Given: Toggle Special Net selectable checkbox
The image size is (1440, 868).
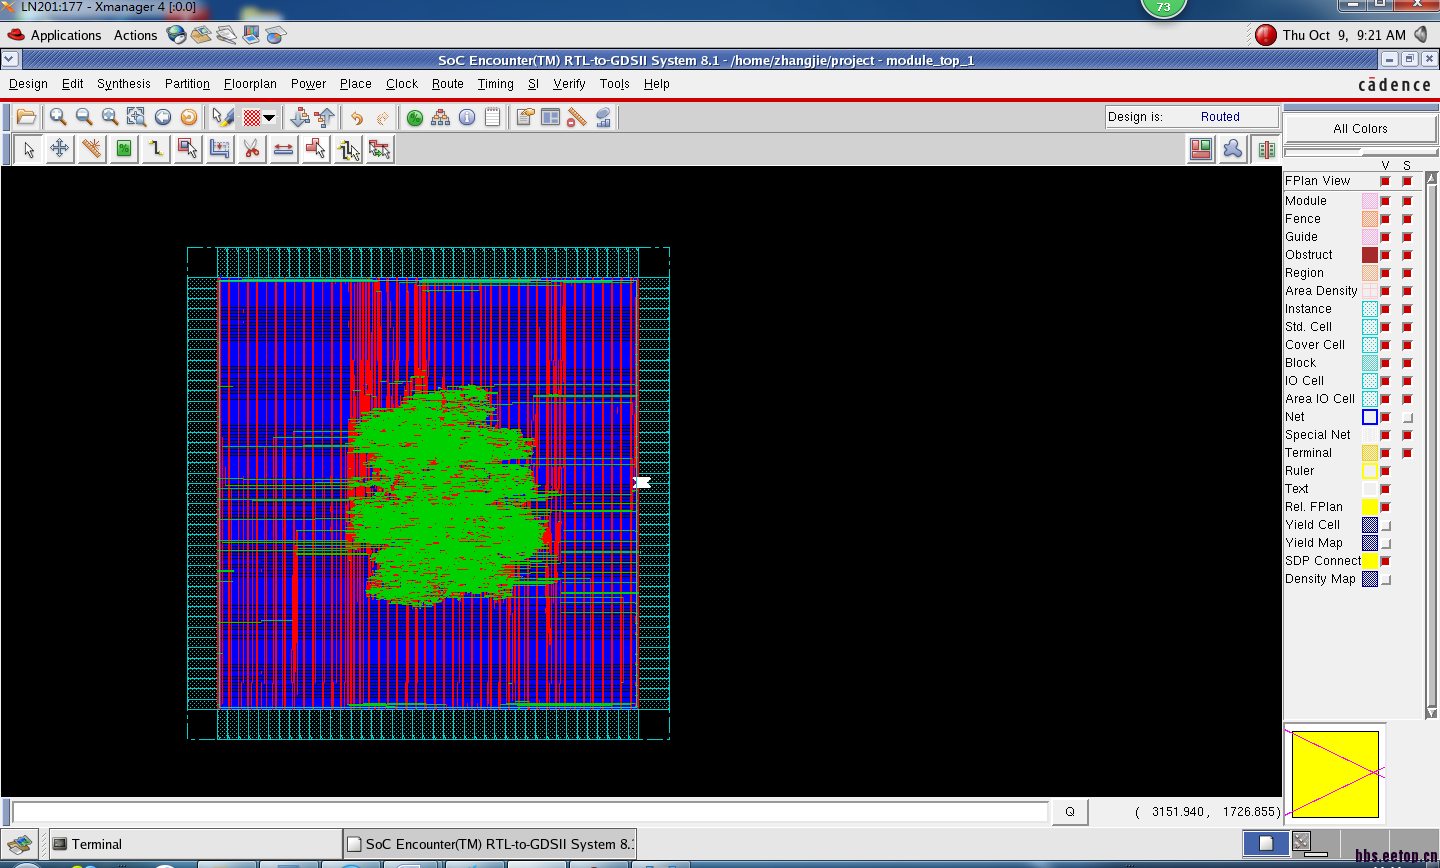Looking at the screenshot, I should tap(1407, 435).
